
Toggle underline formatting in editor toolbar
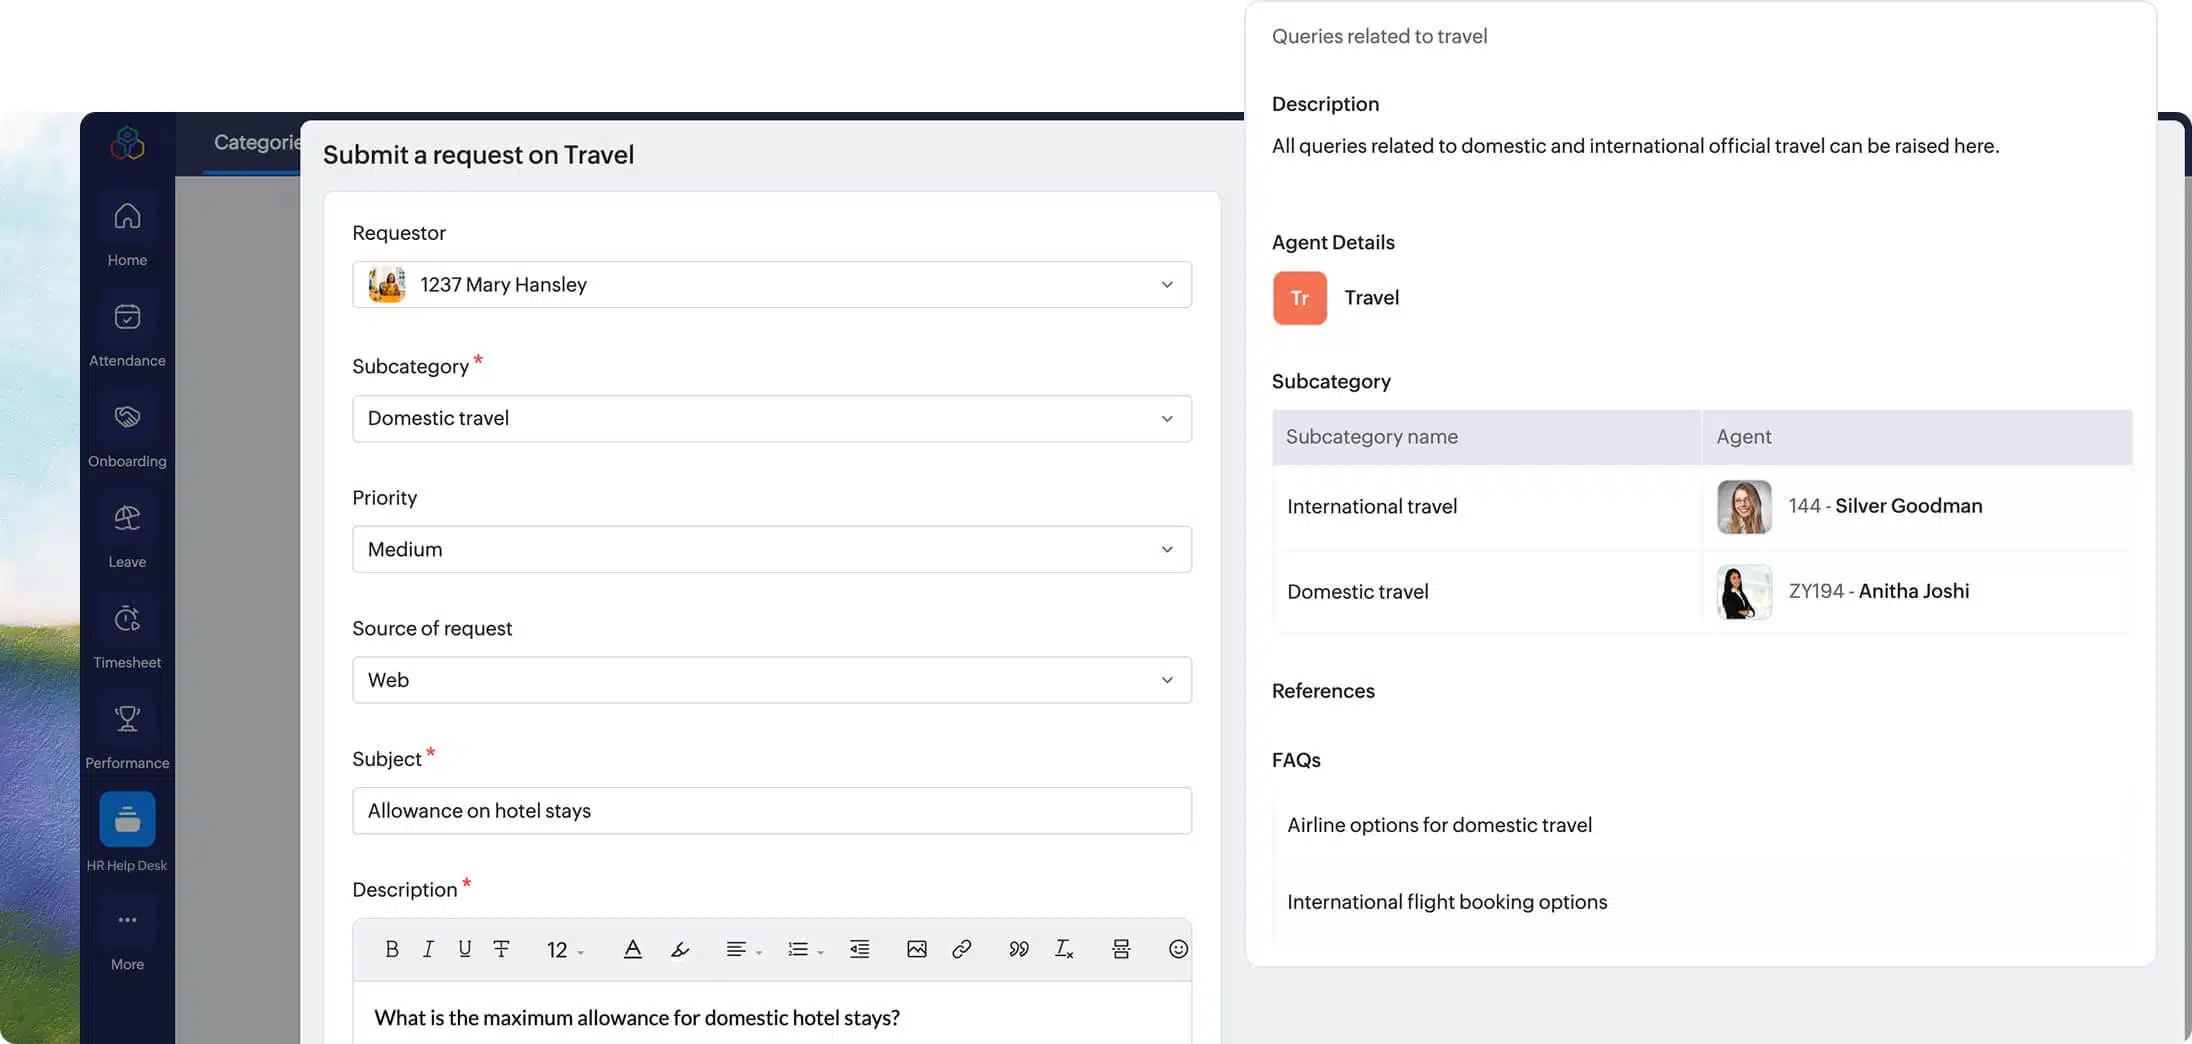click(x=464, y=949)
